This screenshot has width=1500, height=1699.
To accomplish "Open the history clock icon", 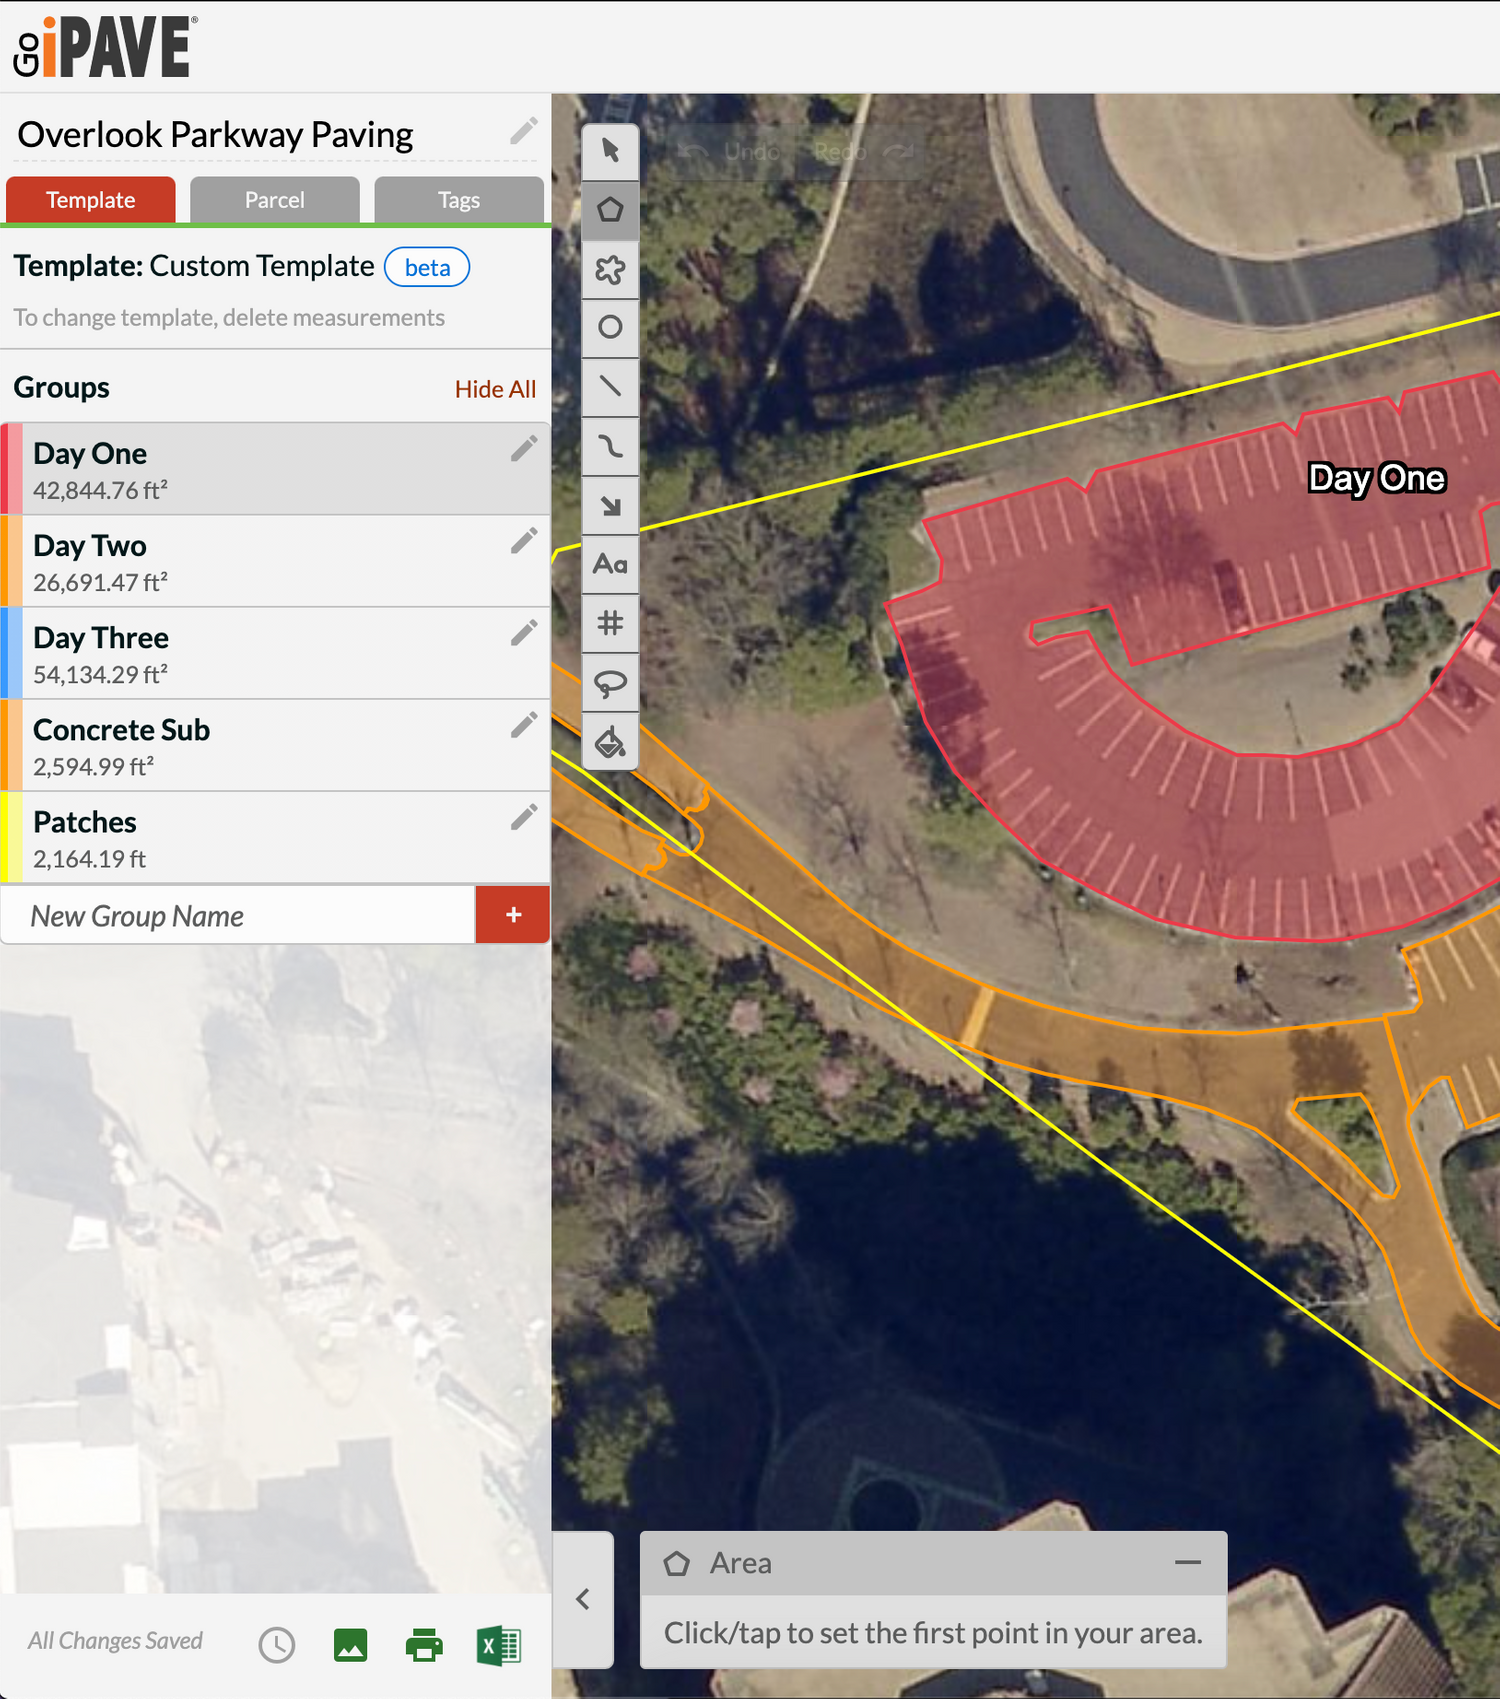I will 277,1645.
